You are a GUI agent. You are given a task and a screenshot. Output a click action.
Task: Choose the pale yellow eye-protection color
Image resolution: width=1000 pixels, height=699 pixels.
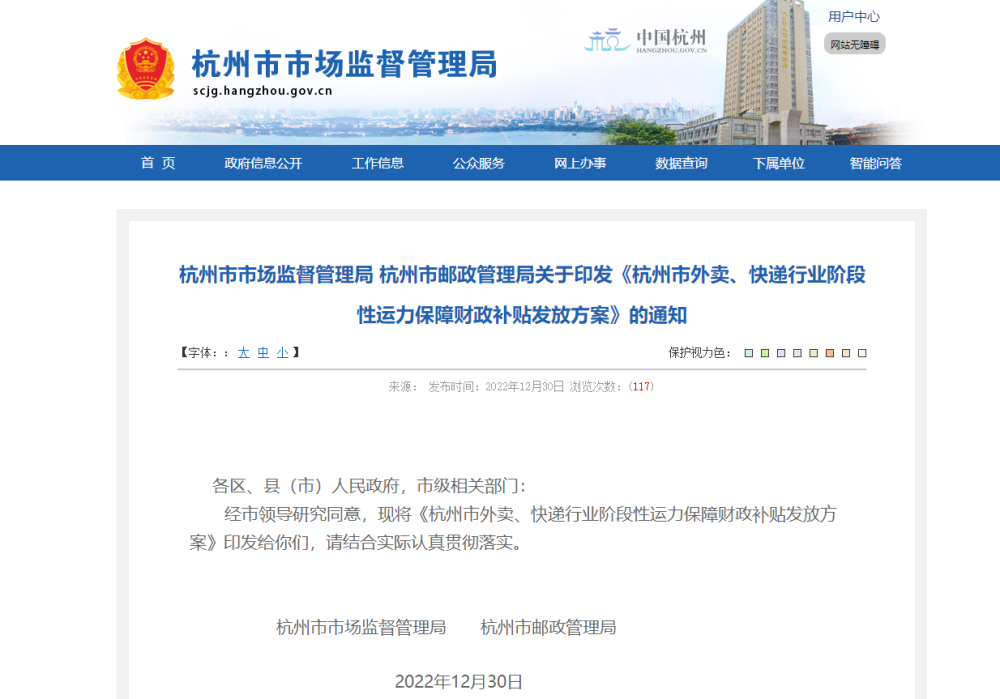tap(813, 353)
